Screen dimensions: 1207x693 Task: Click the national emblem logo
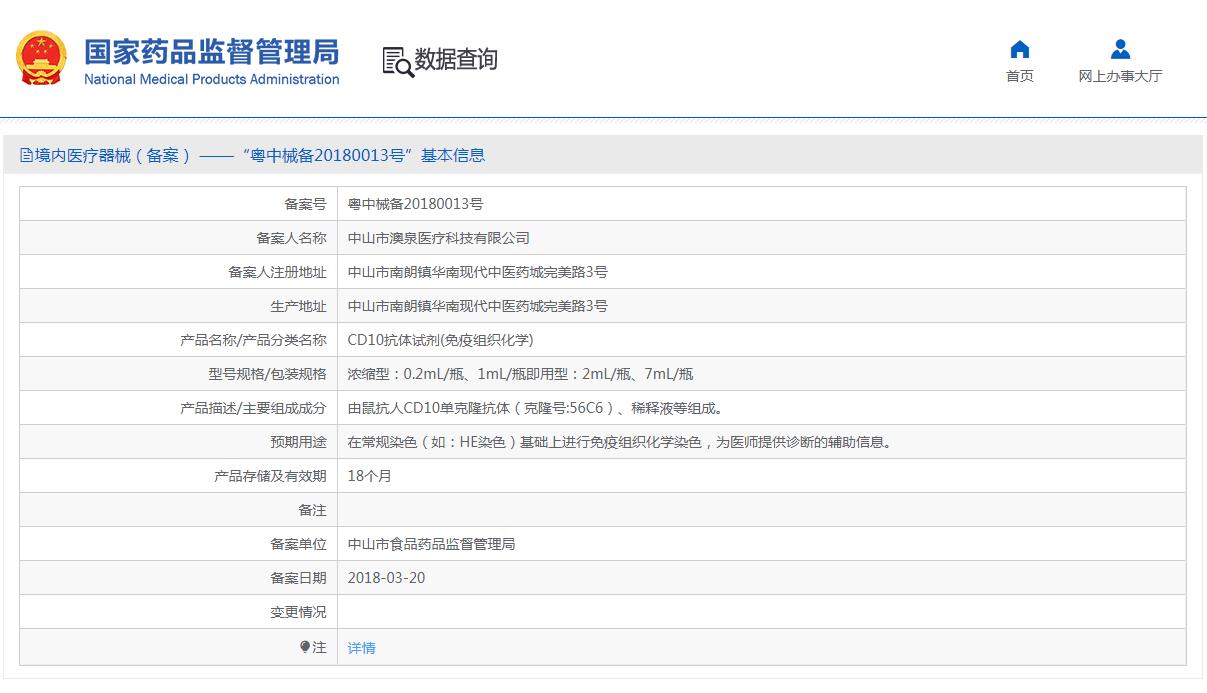(42, 58)
